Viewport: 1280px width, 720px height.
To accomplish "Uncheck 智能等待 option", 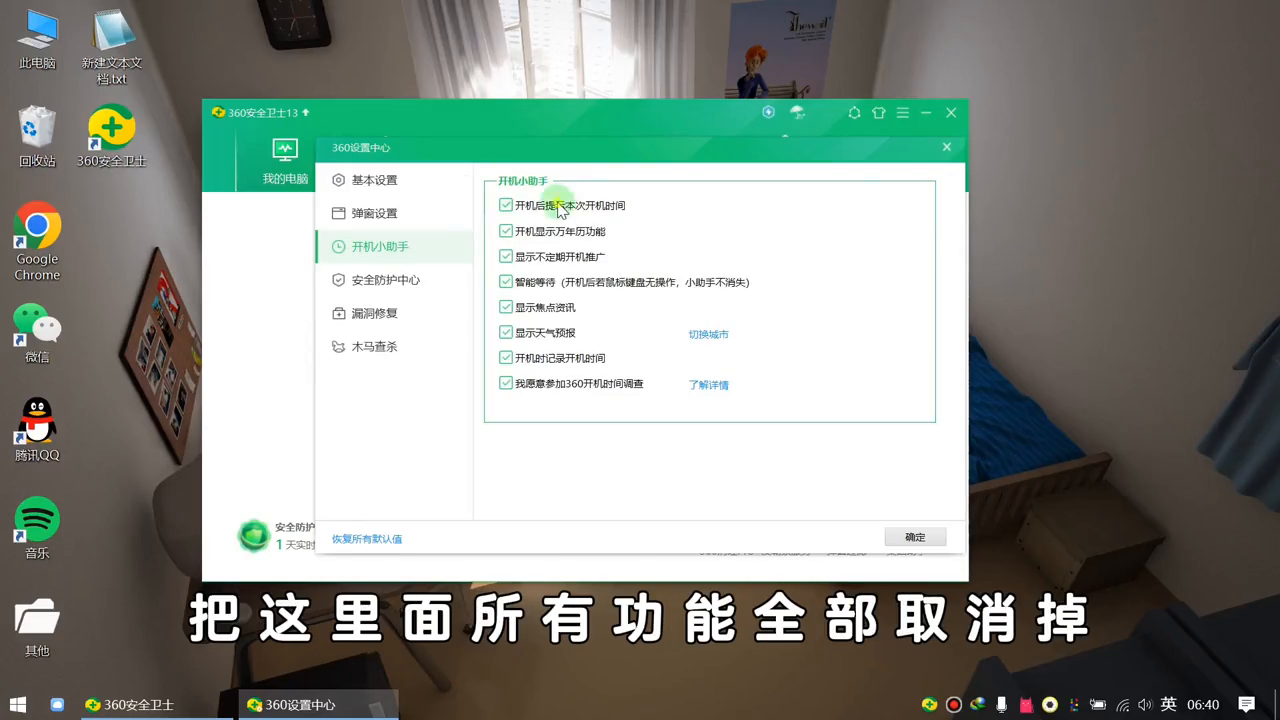I will 506,282.
